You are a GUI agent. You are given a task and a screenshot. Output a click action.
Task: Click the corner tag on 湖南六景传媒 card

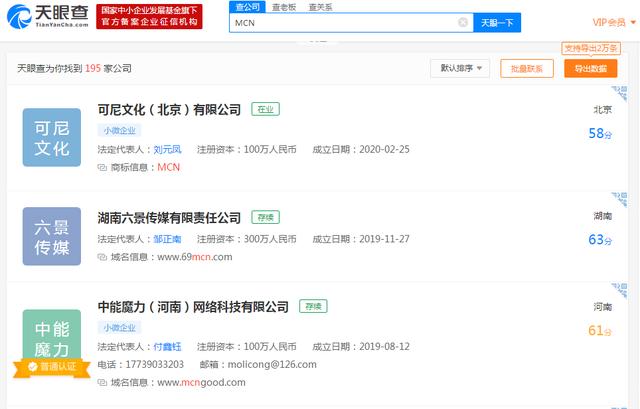(x=620, y=199)
